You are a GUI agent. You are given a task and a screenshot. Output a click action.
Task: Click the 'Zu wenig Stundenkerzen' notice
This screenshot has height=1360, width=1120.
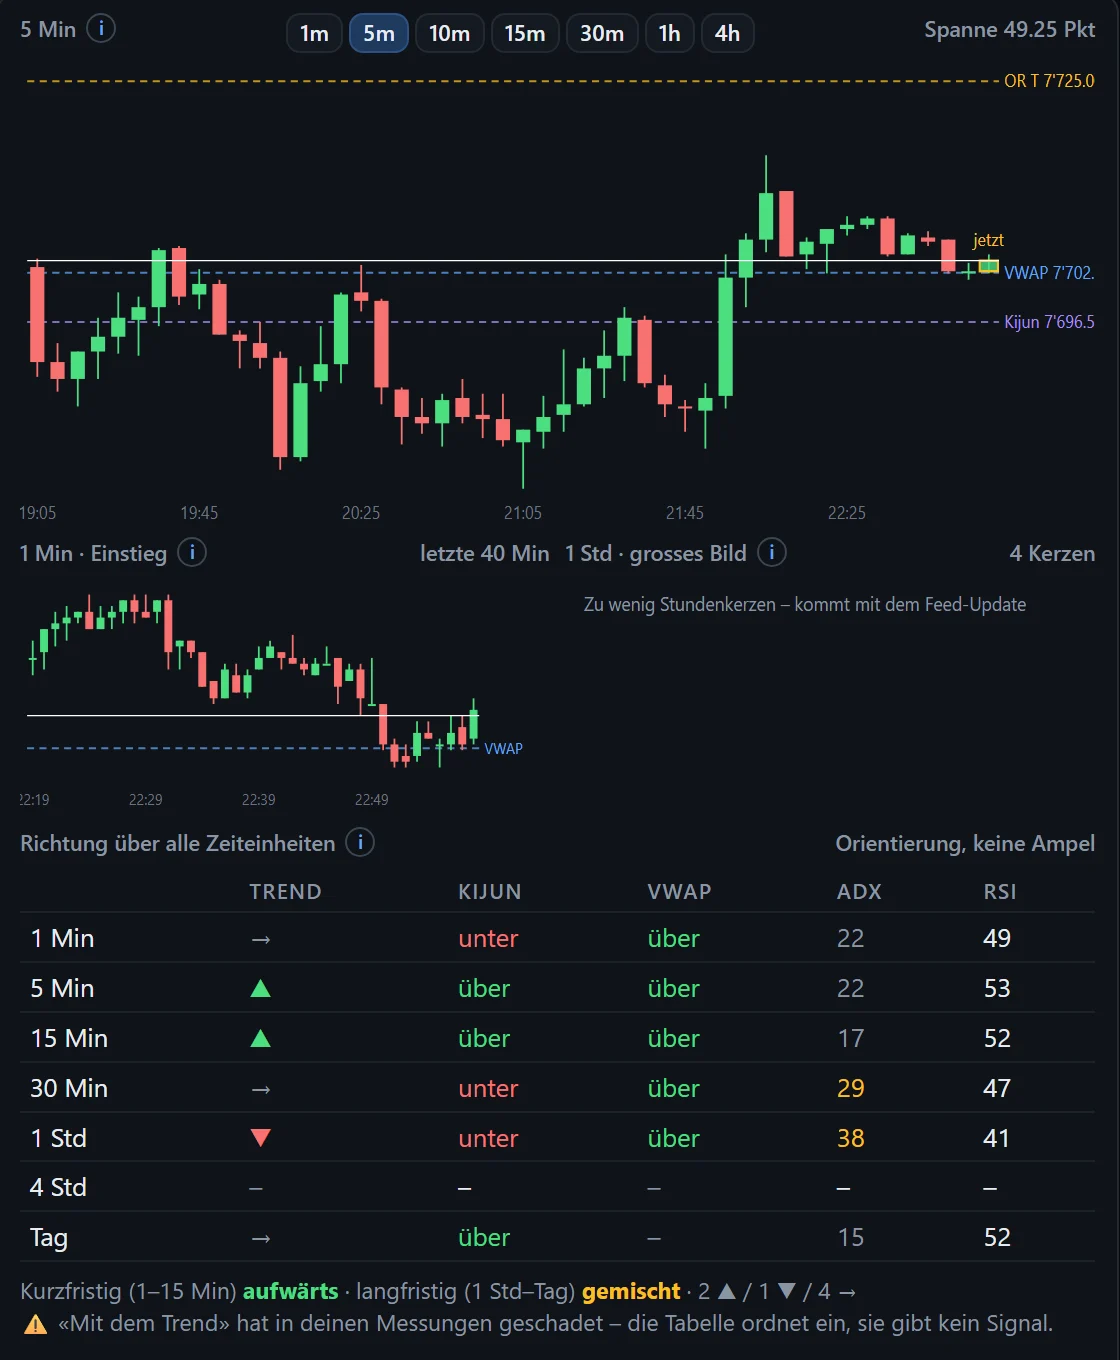(x=805, y=604)
